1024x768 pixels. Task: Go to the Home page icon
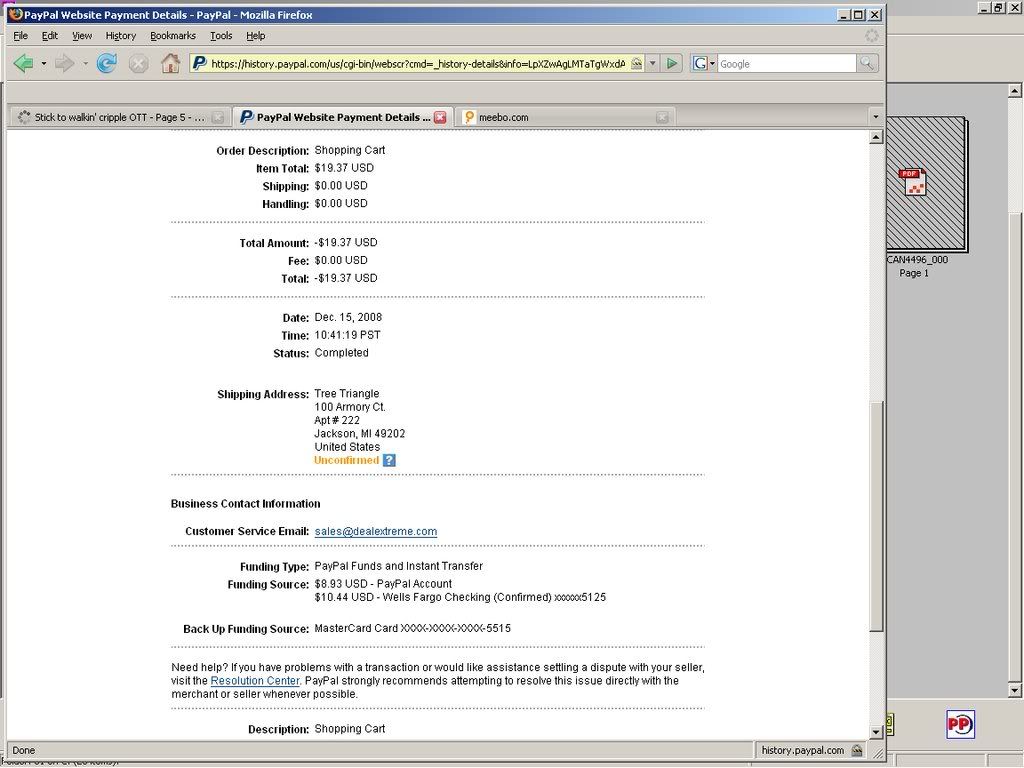tap(170, 63)
